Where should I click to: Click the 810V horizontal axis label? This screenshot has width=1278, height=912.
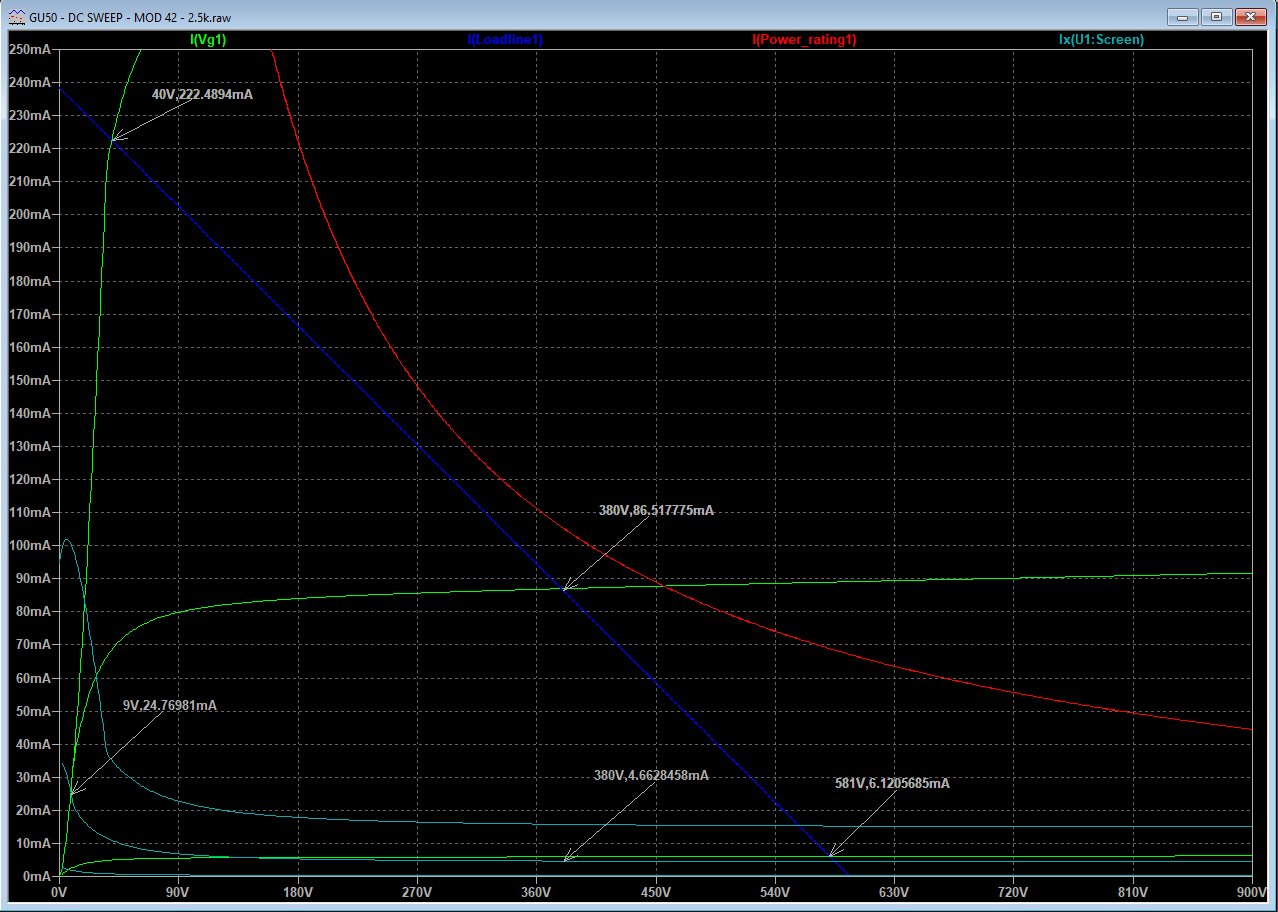pyautogui.click(x=1132, y=892)
